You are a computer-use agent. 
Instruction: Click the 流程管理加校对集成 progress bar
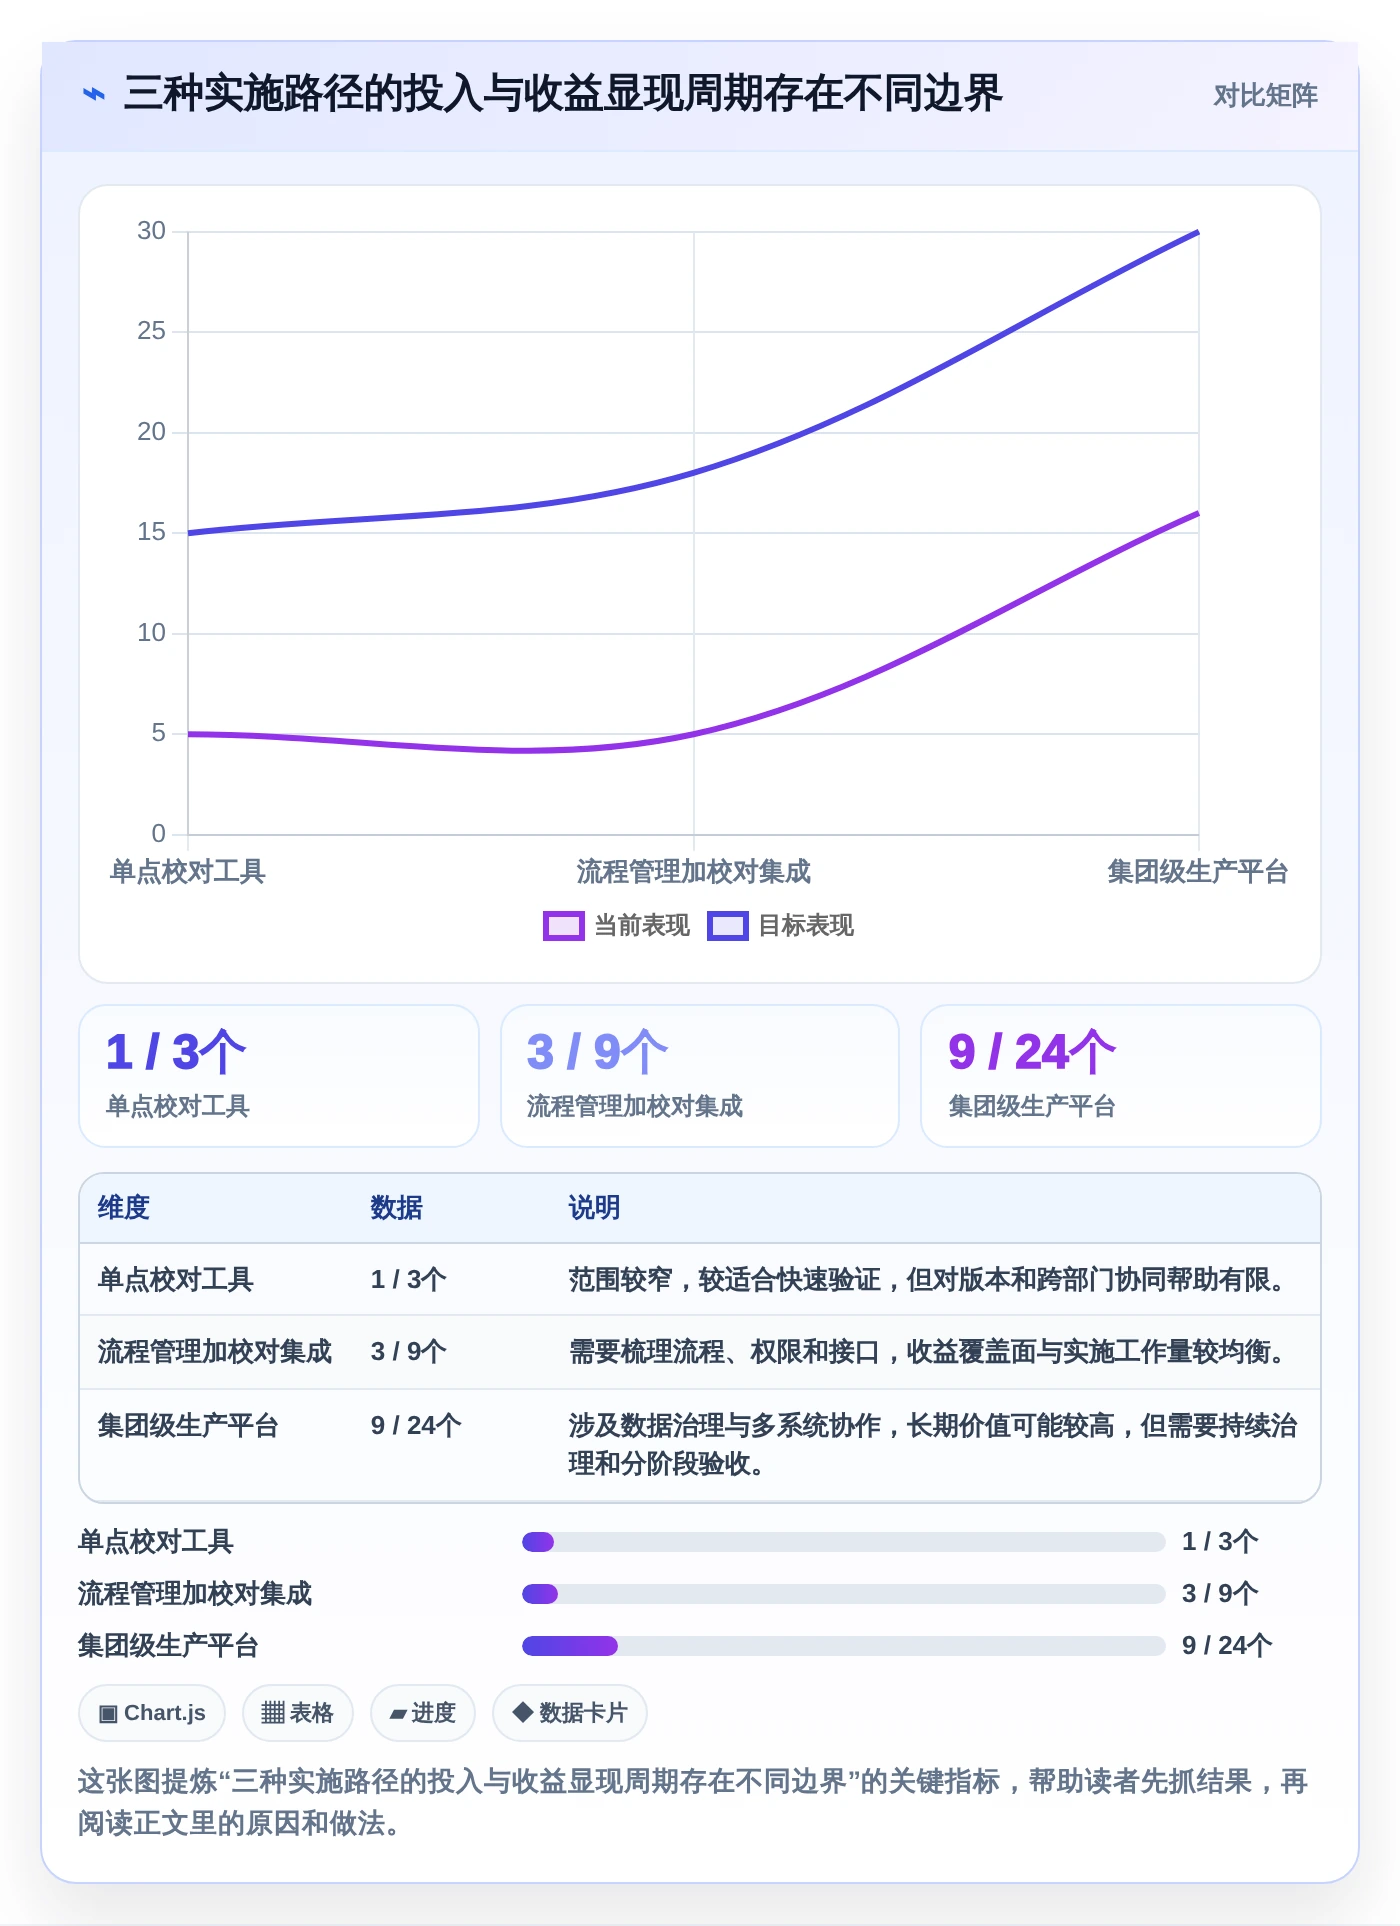click(843, 1594)
